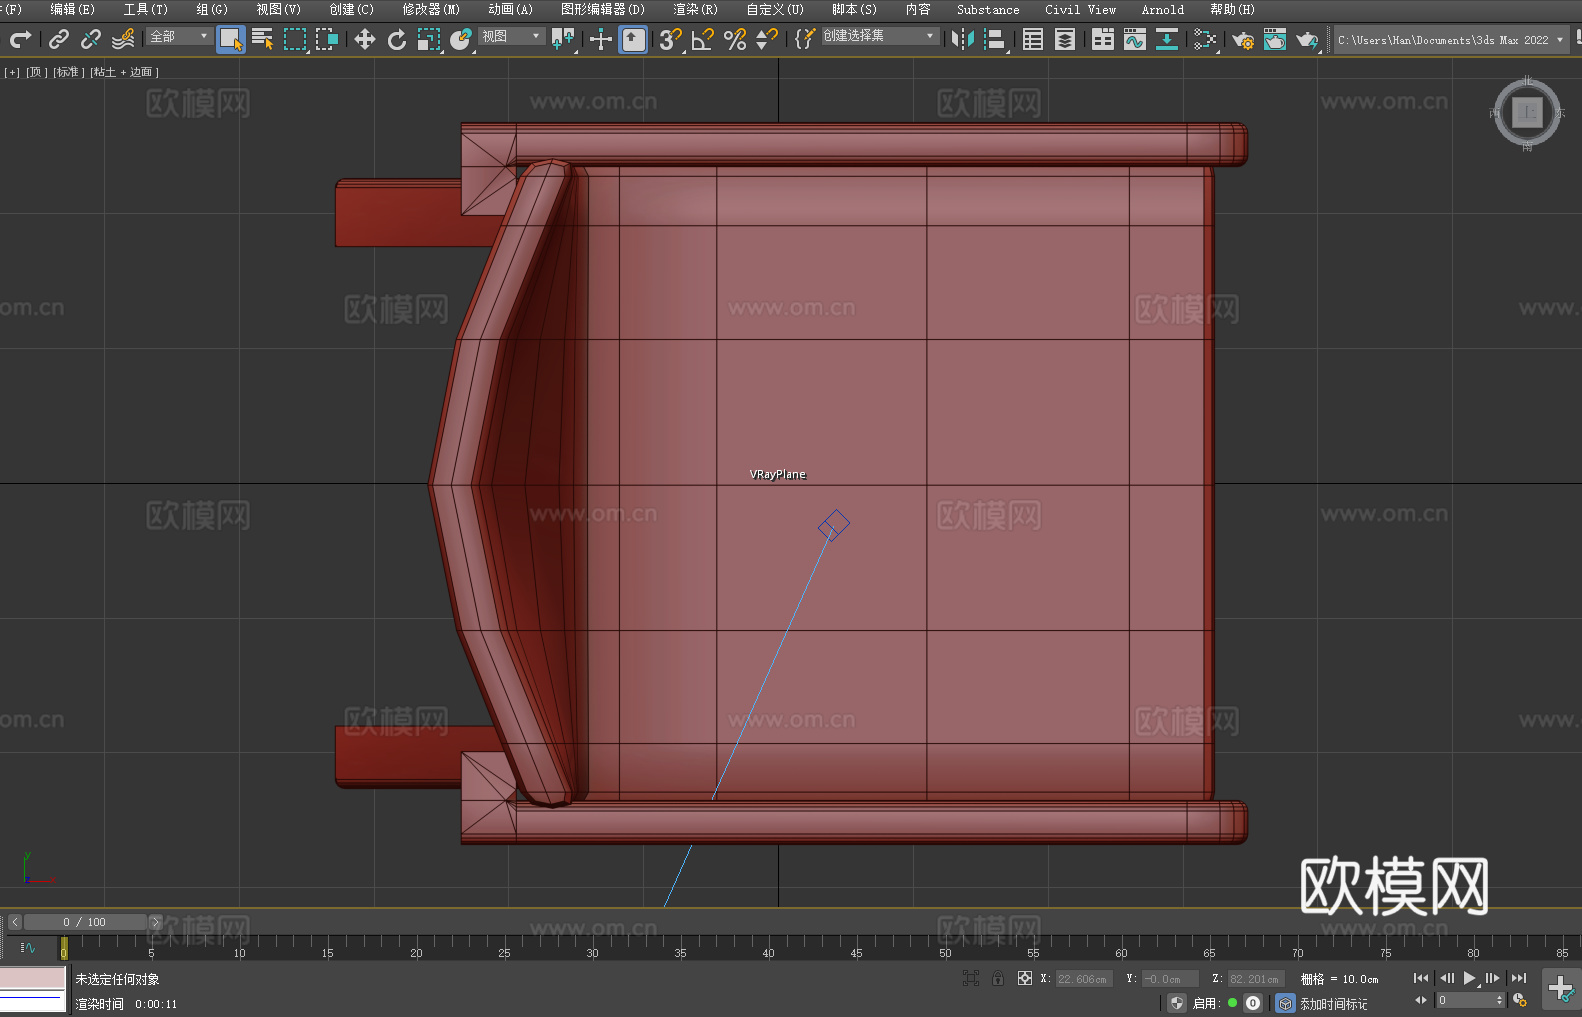The height and width of the screenshot is (1017, 1582).
Task: Open the Select by Name list icon
Action: [263, 39]
